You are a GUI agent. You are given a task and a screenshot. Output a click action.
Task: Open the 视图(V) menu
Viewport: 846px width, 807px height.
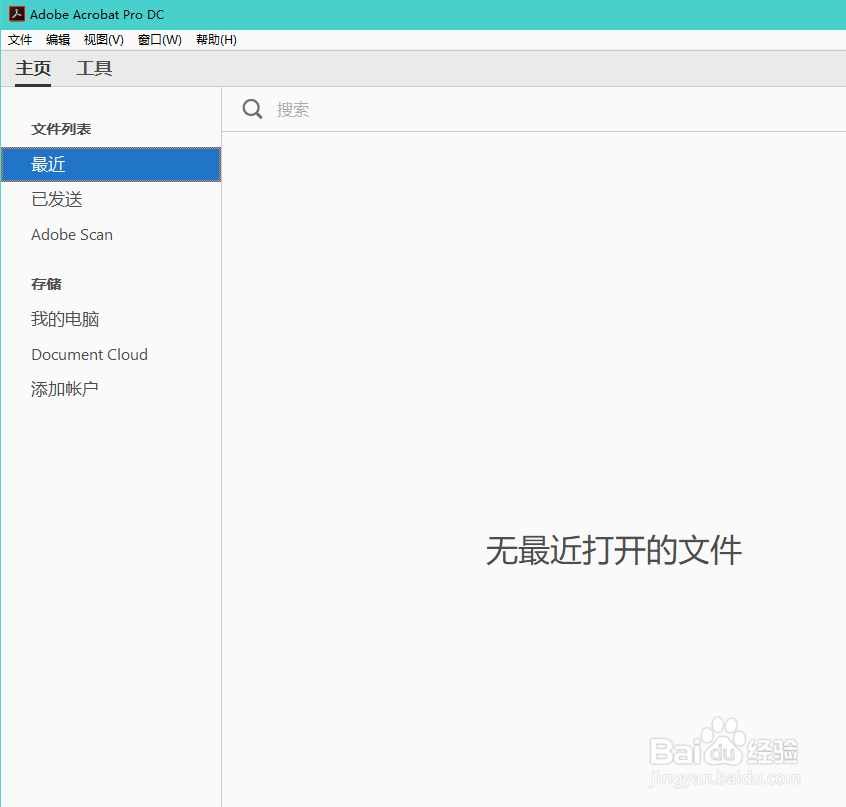(104, 40)
